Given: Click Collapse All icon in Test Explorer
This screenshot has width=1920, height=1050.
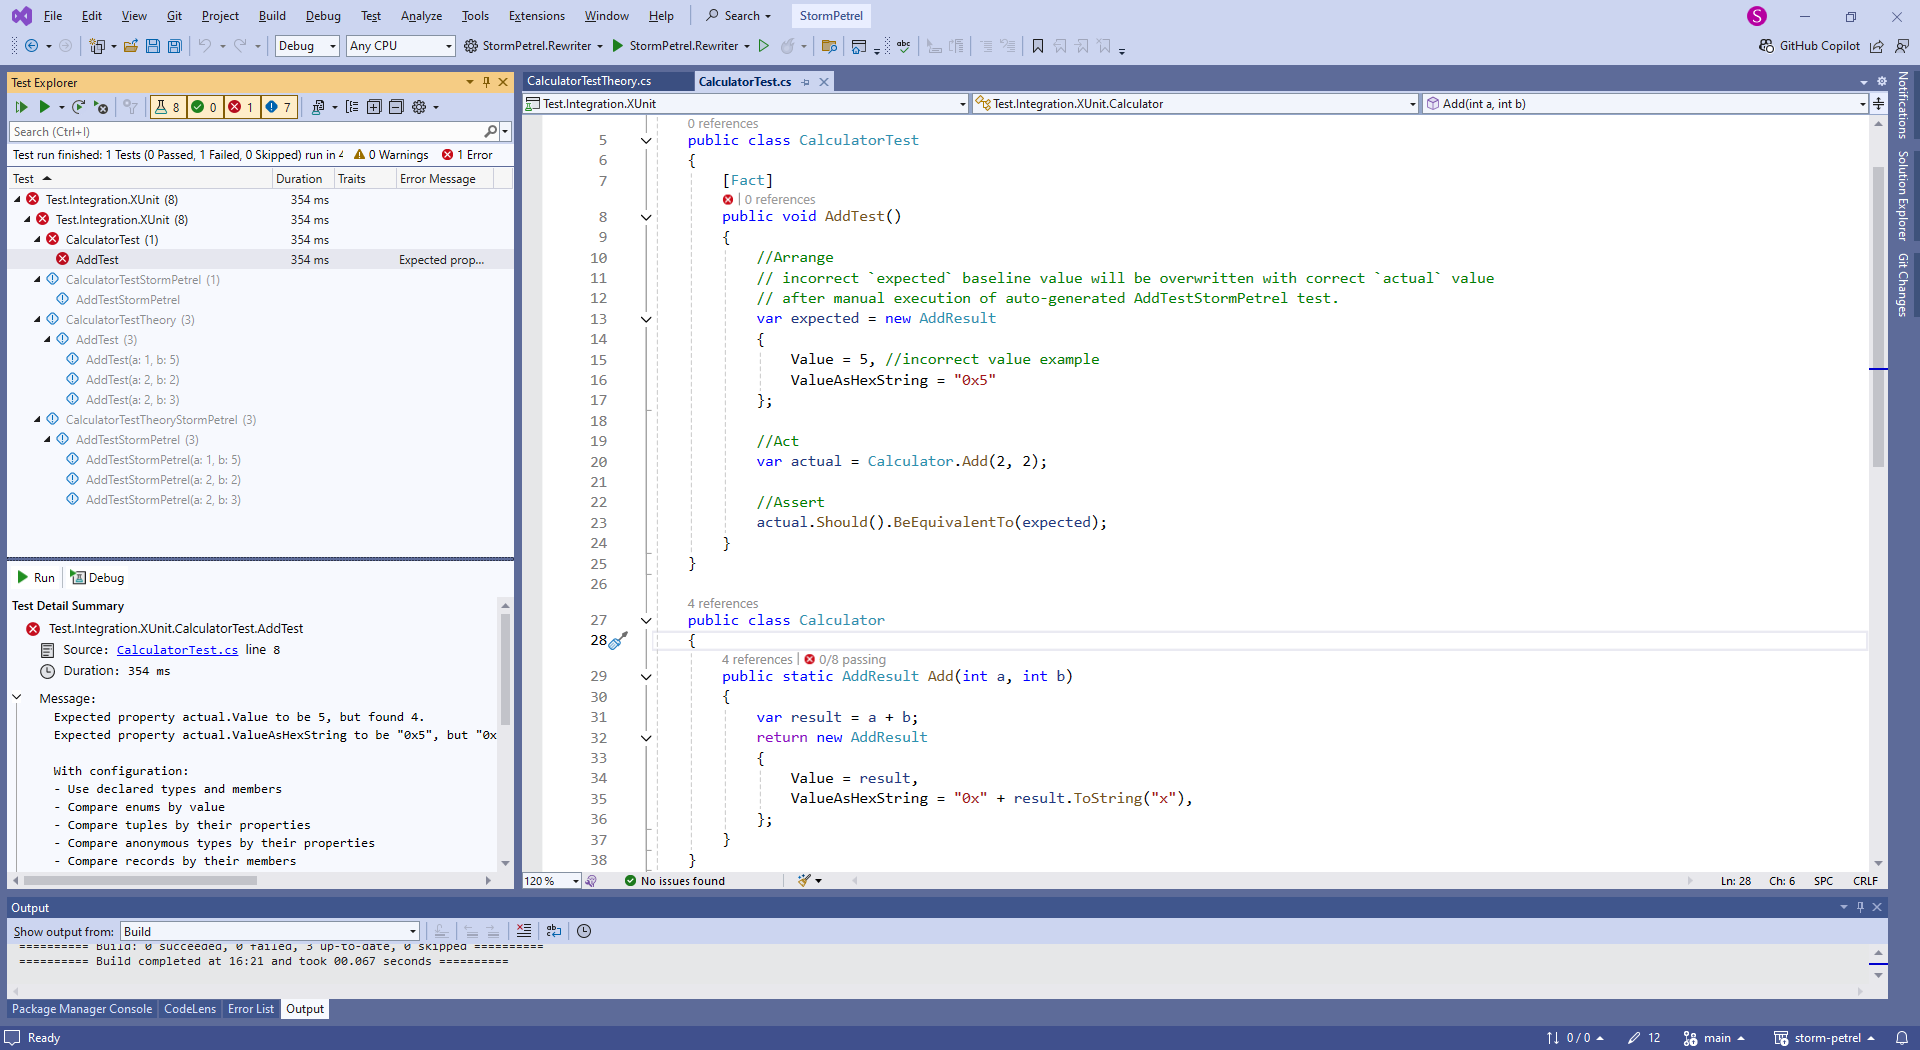Looking at the screenshot, I should pyautogui.click(x=396, y=107).
